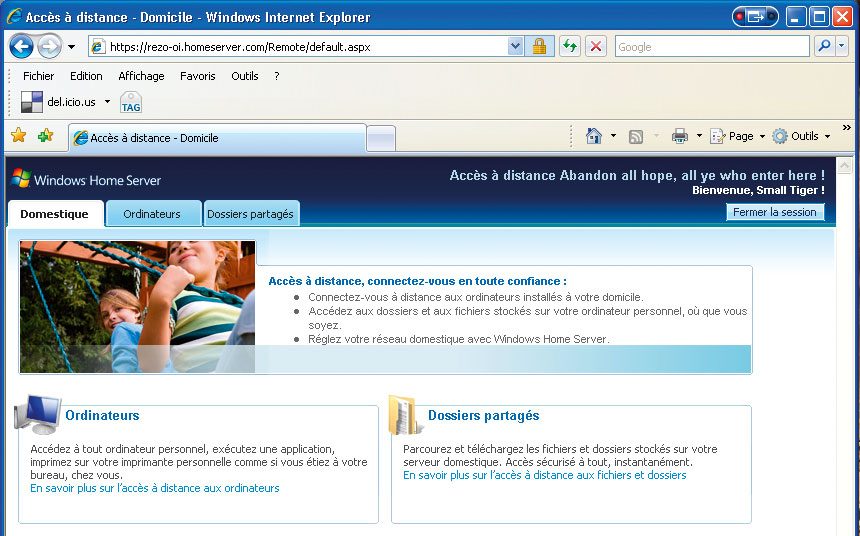This screenshot has width=860, height=536.
Task: Open the Favorites Center star icon
Action: tap(18, 136)
